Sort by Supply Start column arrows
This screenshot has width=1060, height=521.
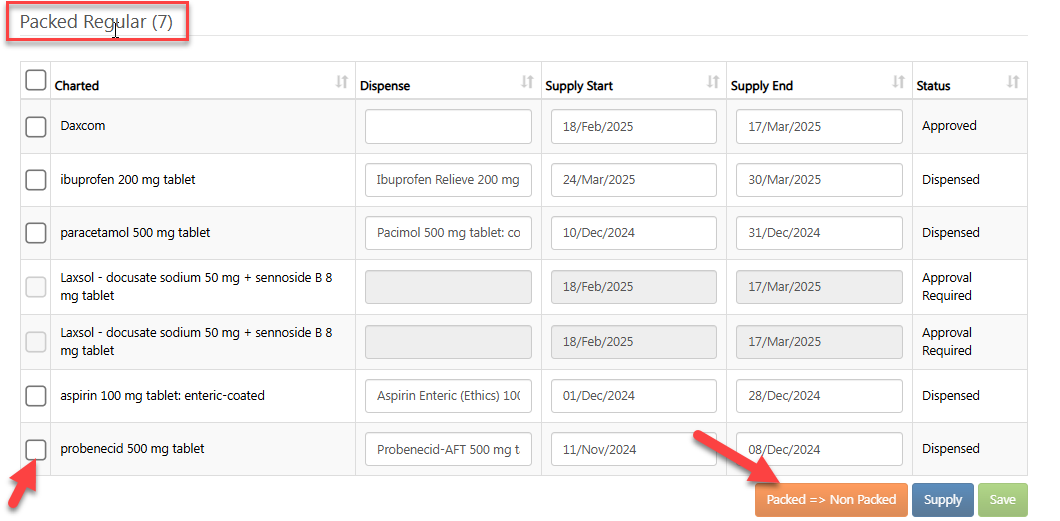pyautogui.click(x=713, y=83)
